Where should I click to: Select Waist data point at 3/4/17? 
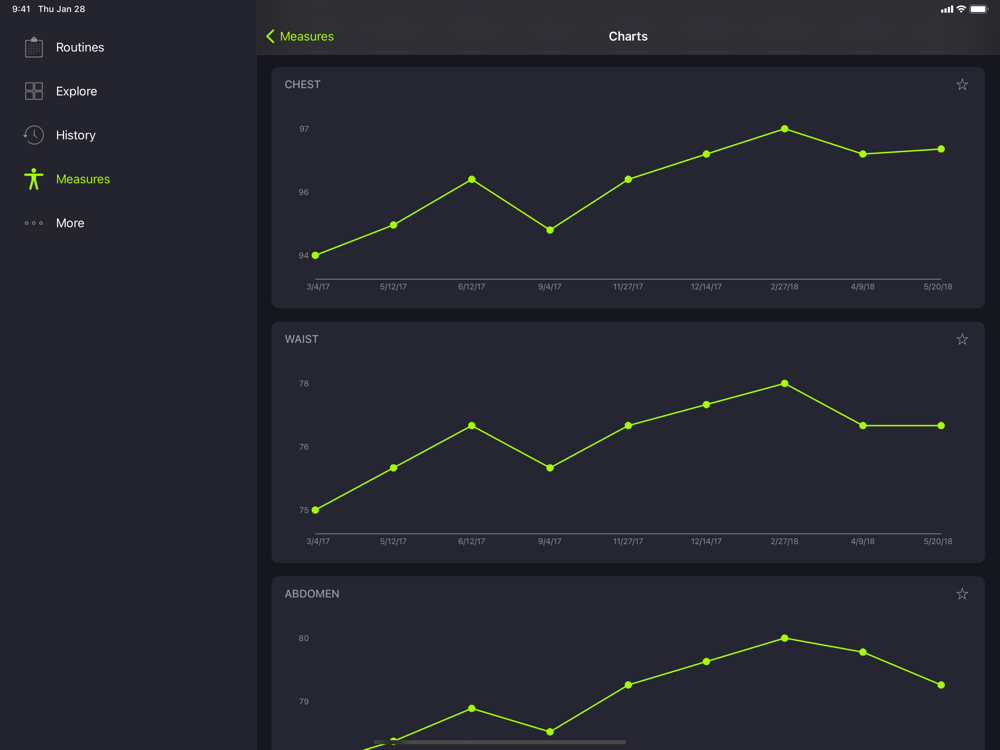click(315, 510)
